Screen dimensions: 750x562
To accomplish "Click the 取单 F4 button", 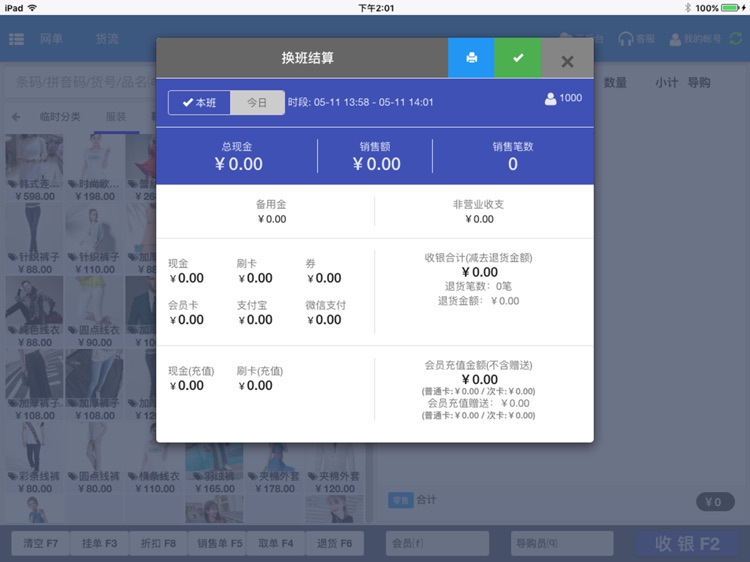I will coord(276,543).
